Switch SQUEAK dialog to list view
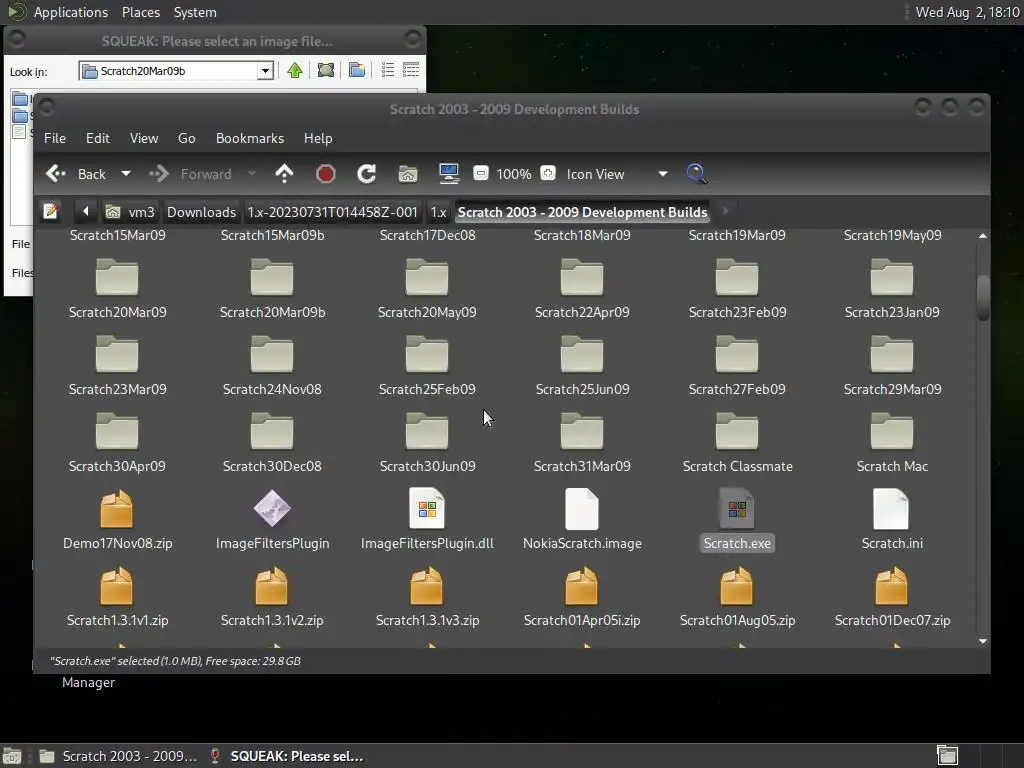Screen dimensions: 1024x768 pos(387,70)
